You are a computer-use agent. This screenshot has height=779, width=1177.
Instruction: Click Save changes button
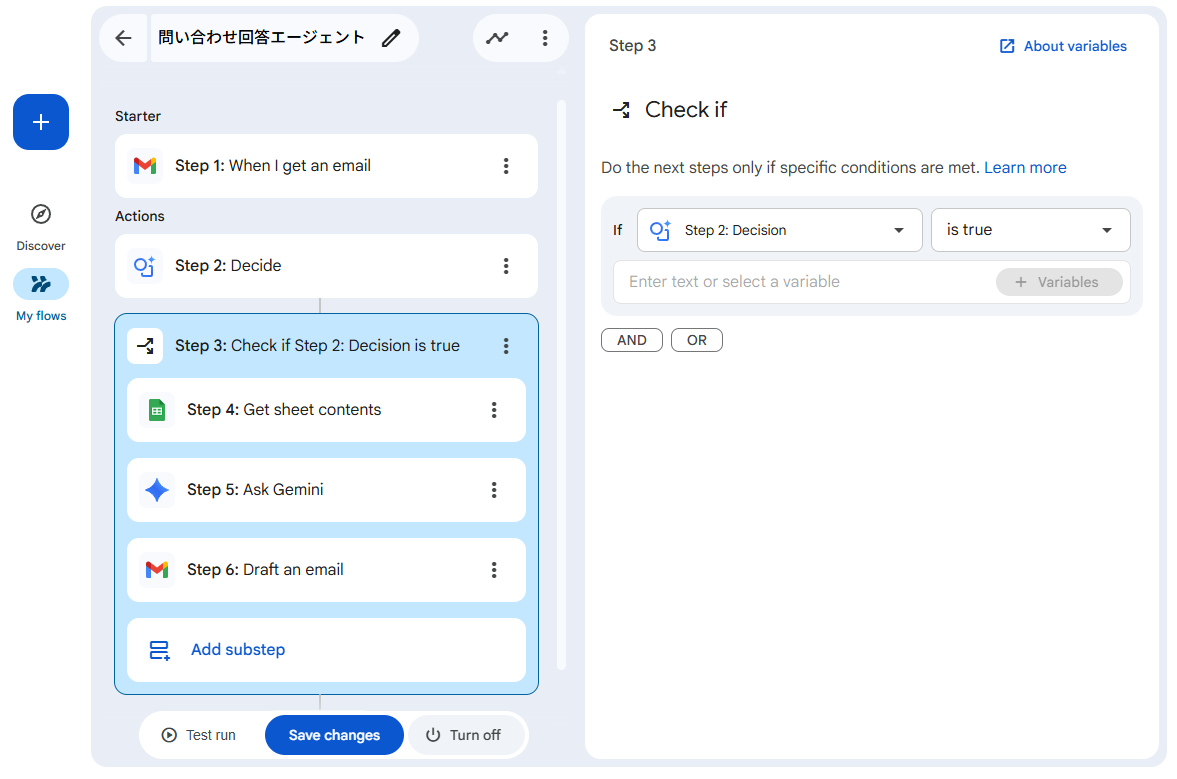click(334, 735)
